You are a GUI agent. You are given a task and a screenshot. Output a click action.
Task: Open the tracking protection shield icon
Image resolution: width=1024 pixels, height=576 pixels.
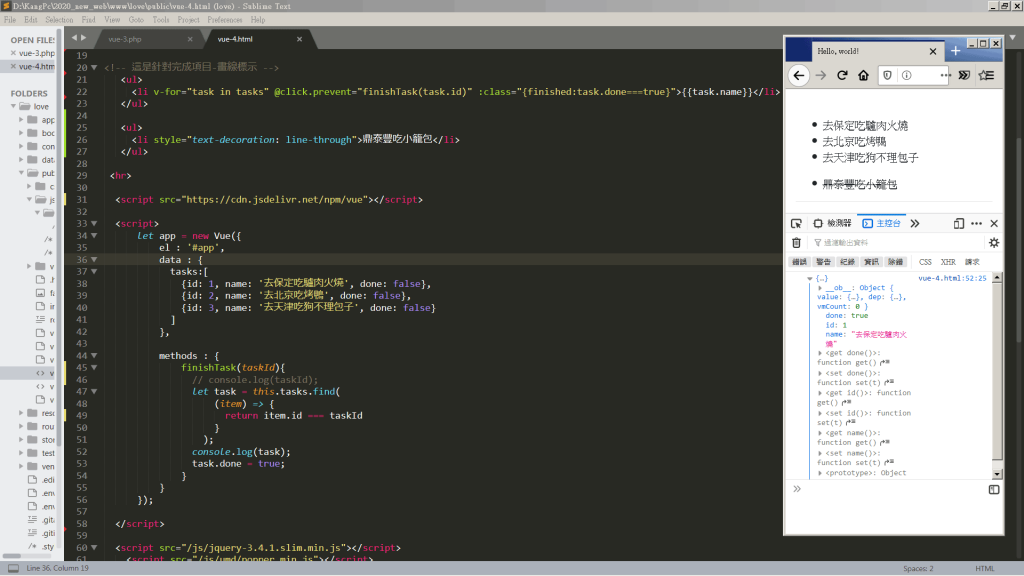(887, 76)
